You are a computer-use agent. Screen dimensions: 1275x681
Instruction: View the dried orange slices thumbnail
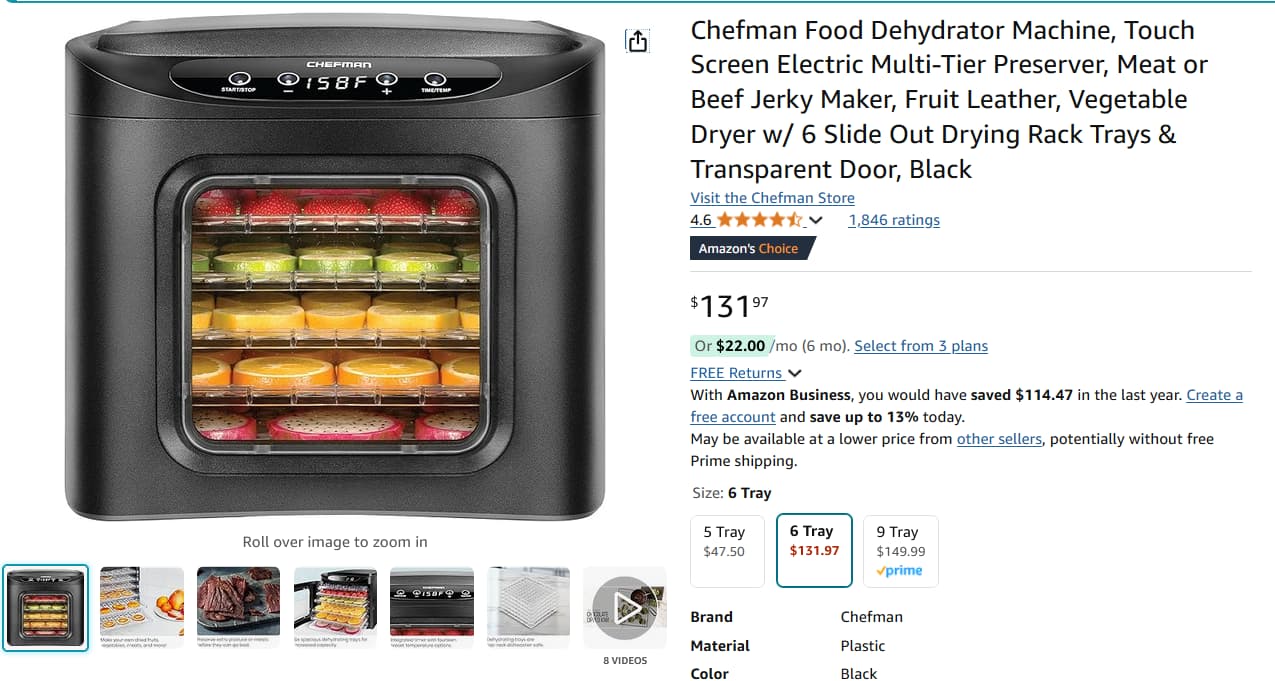(x=142, y=608)
